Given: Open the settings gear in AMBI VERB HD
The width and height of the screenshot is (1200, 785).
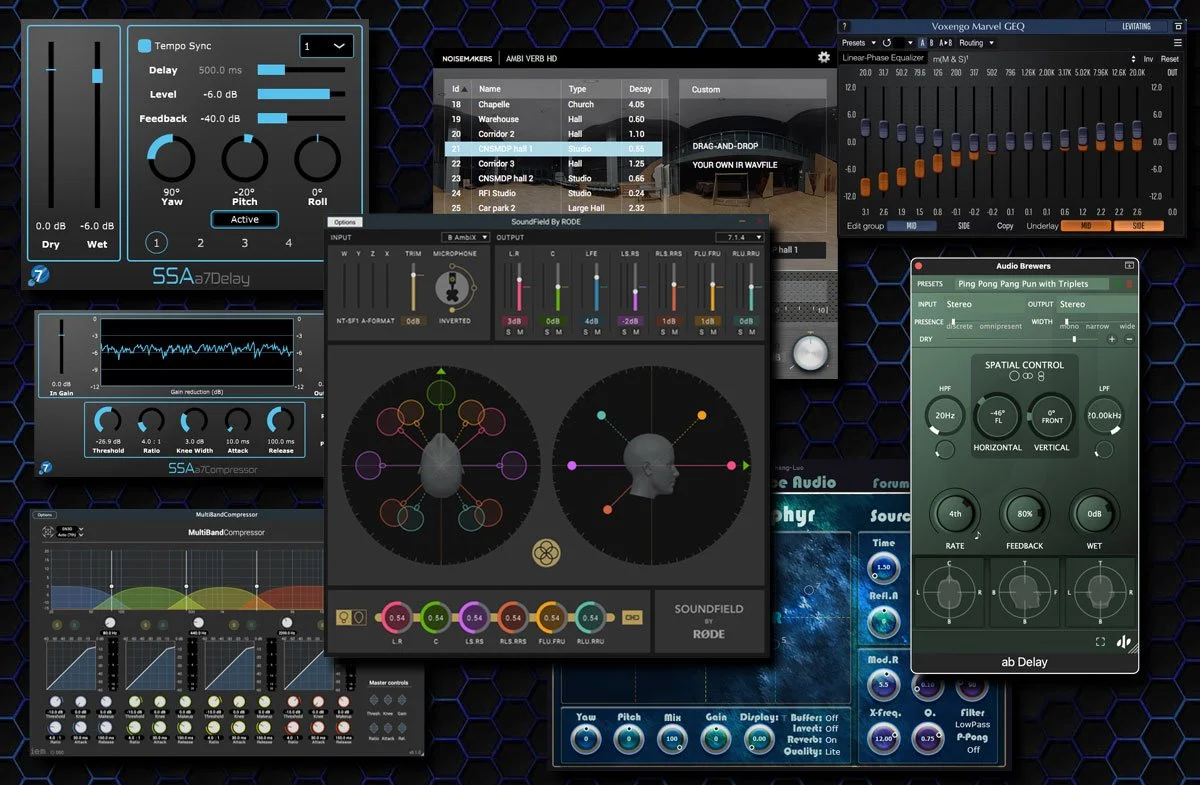Looking at the screenshot, I should click(823, 57).
